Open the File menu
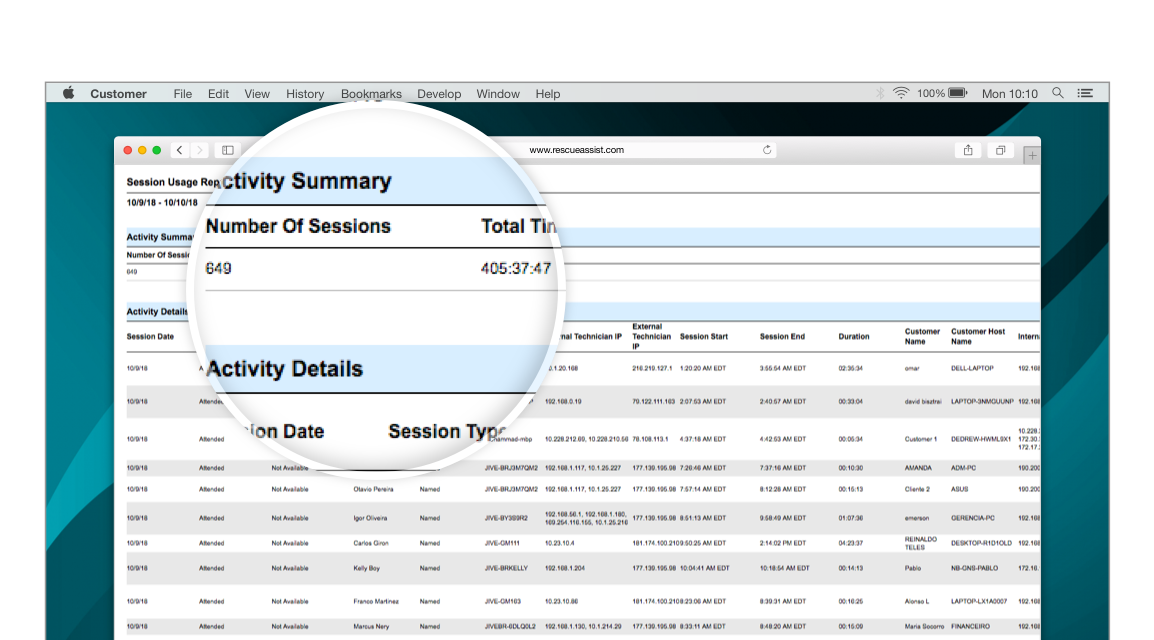Viewport: 1154px width, 640px height. tap(182, 94)
